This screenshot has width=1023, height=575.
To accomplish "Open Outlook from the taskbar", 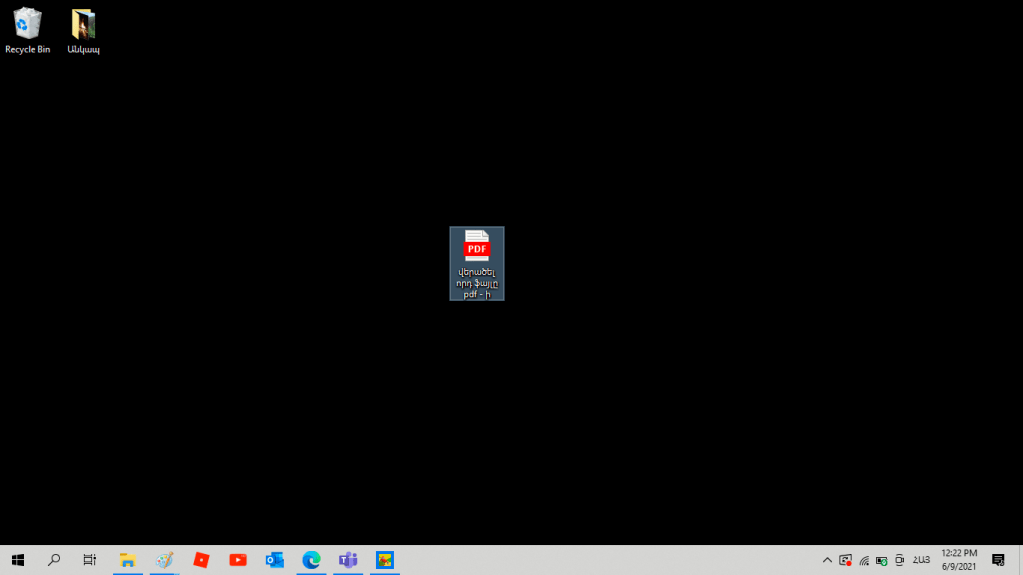I will click(x=274, y=560).
